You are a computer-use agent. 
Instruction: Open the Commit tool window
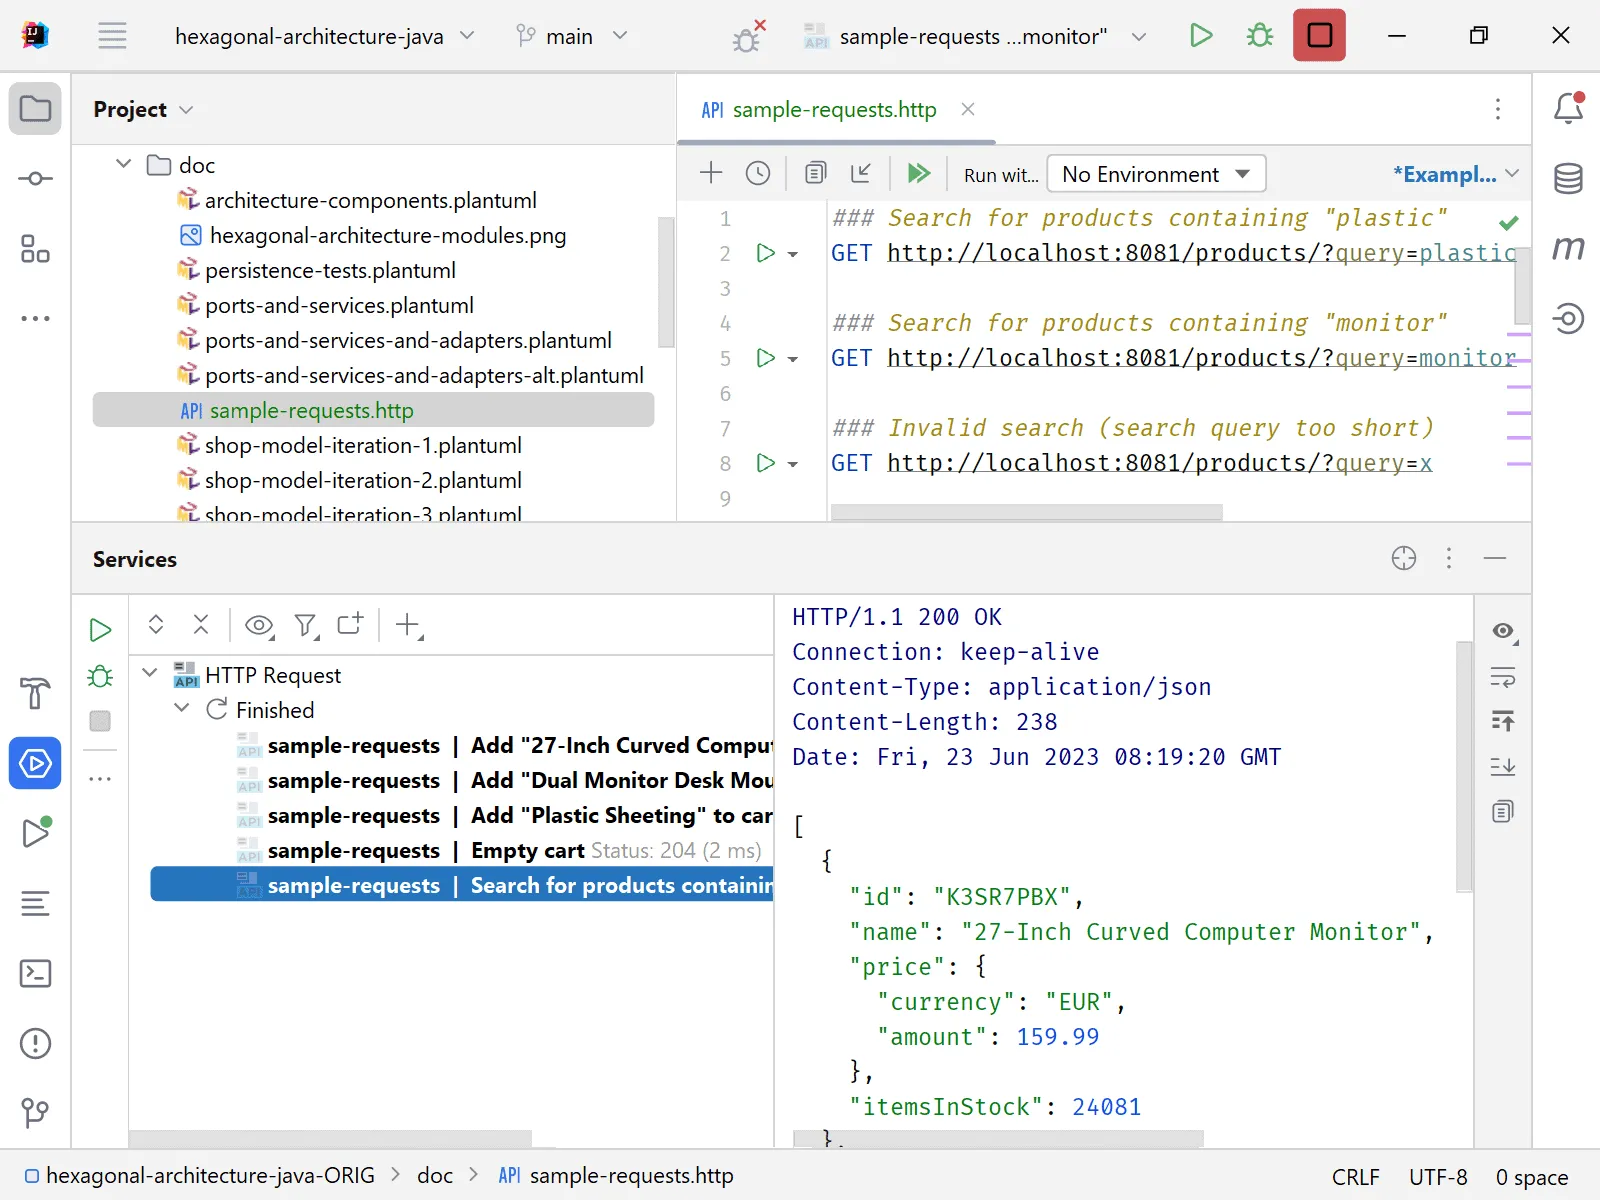[35, 179]
